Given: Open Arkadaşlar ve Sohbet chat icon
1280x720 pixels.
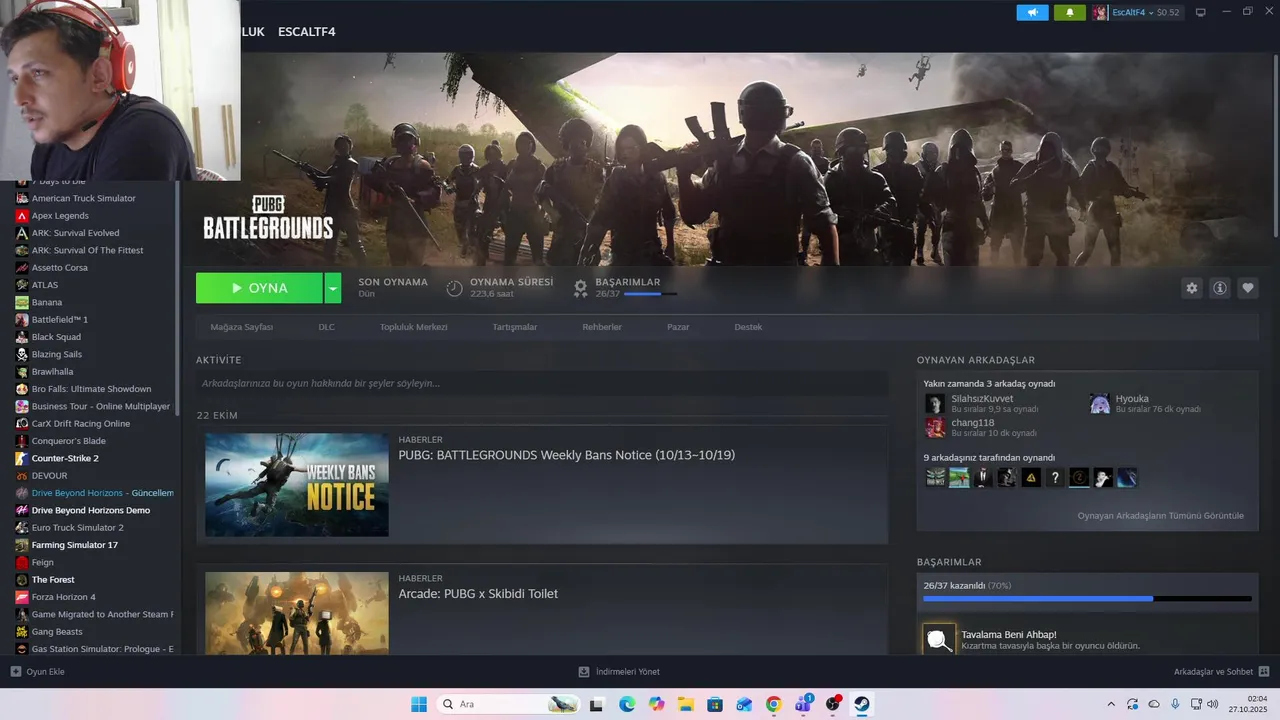Looking at the screenshot, I should pos(1264,672).
